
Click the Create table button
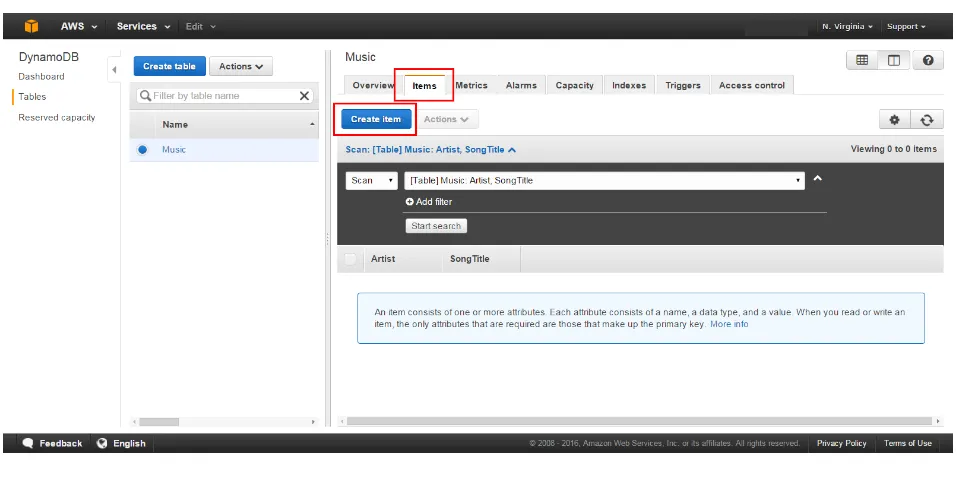[x=169, y=66]
